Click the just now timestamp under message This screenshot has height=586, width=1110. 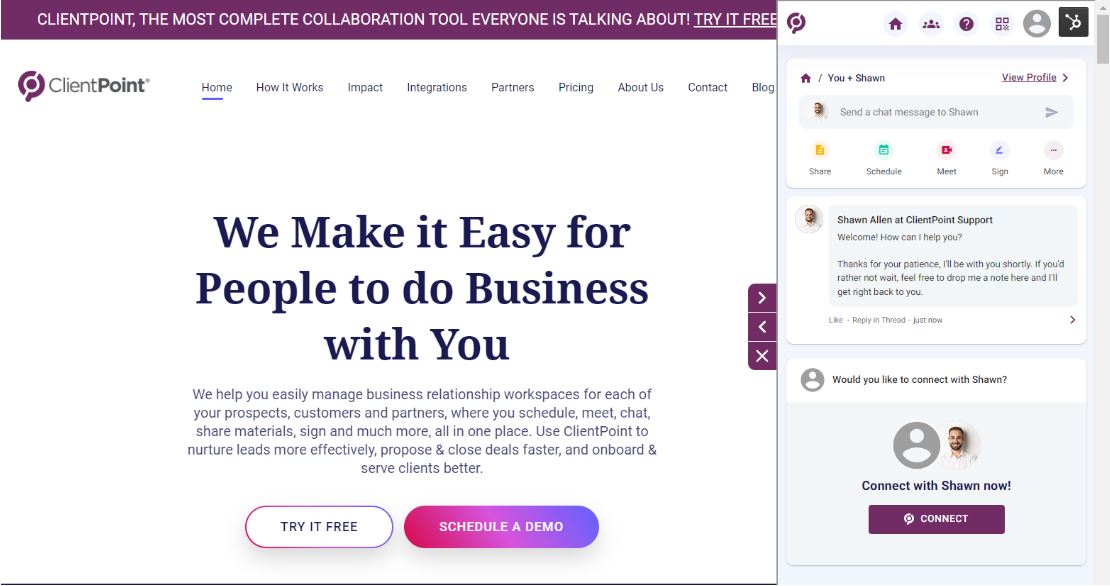(x=928, y=320)
